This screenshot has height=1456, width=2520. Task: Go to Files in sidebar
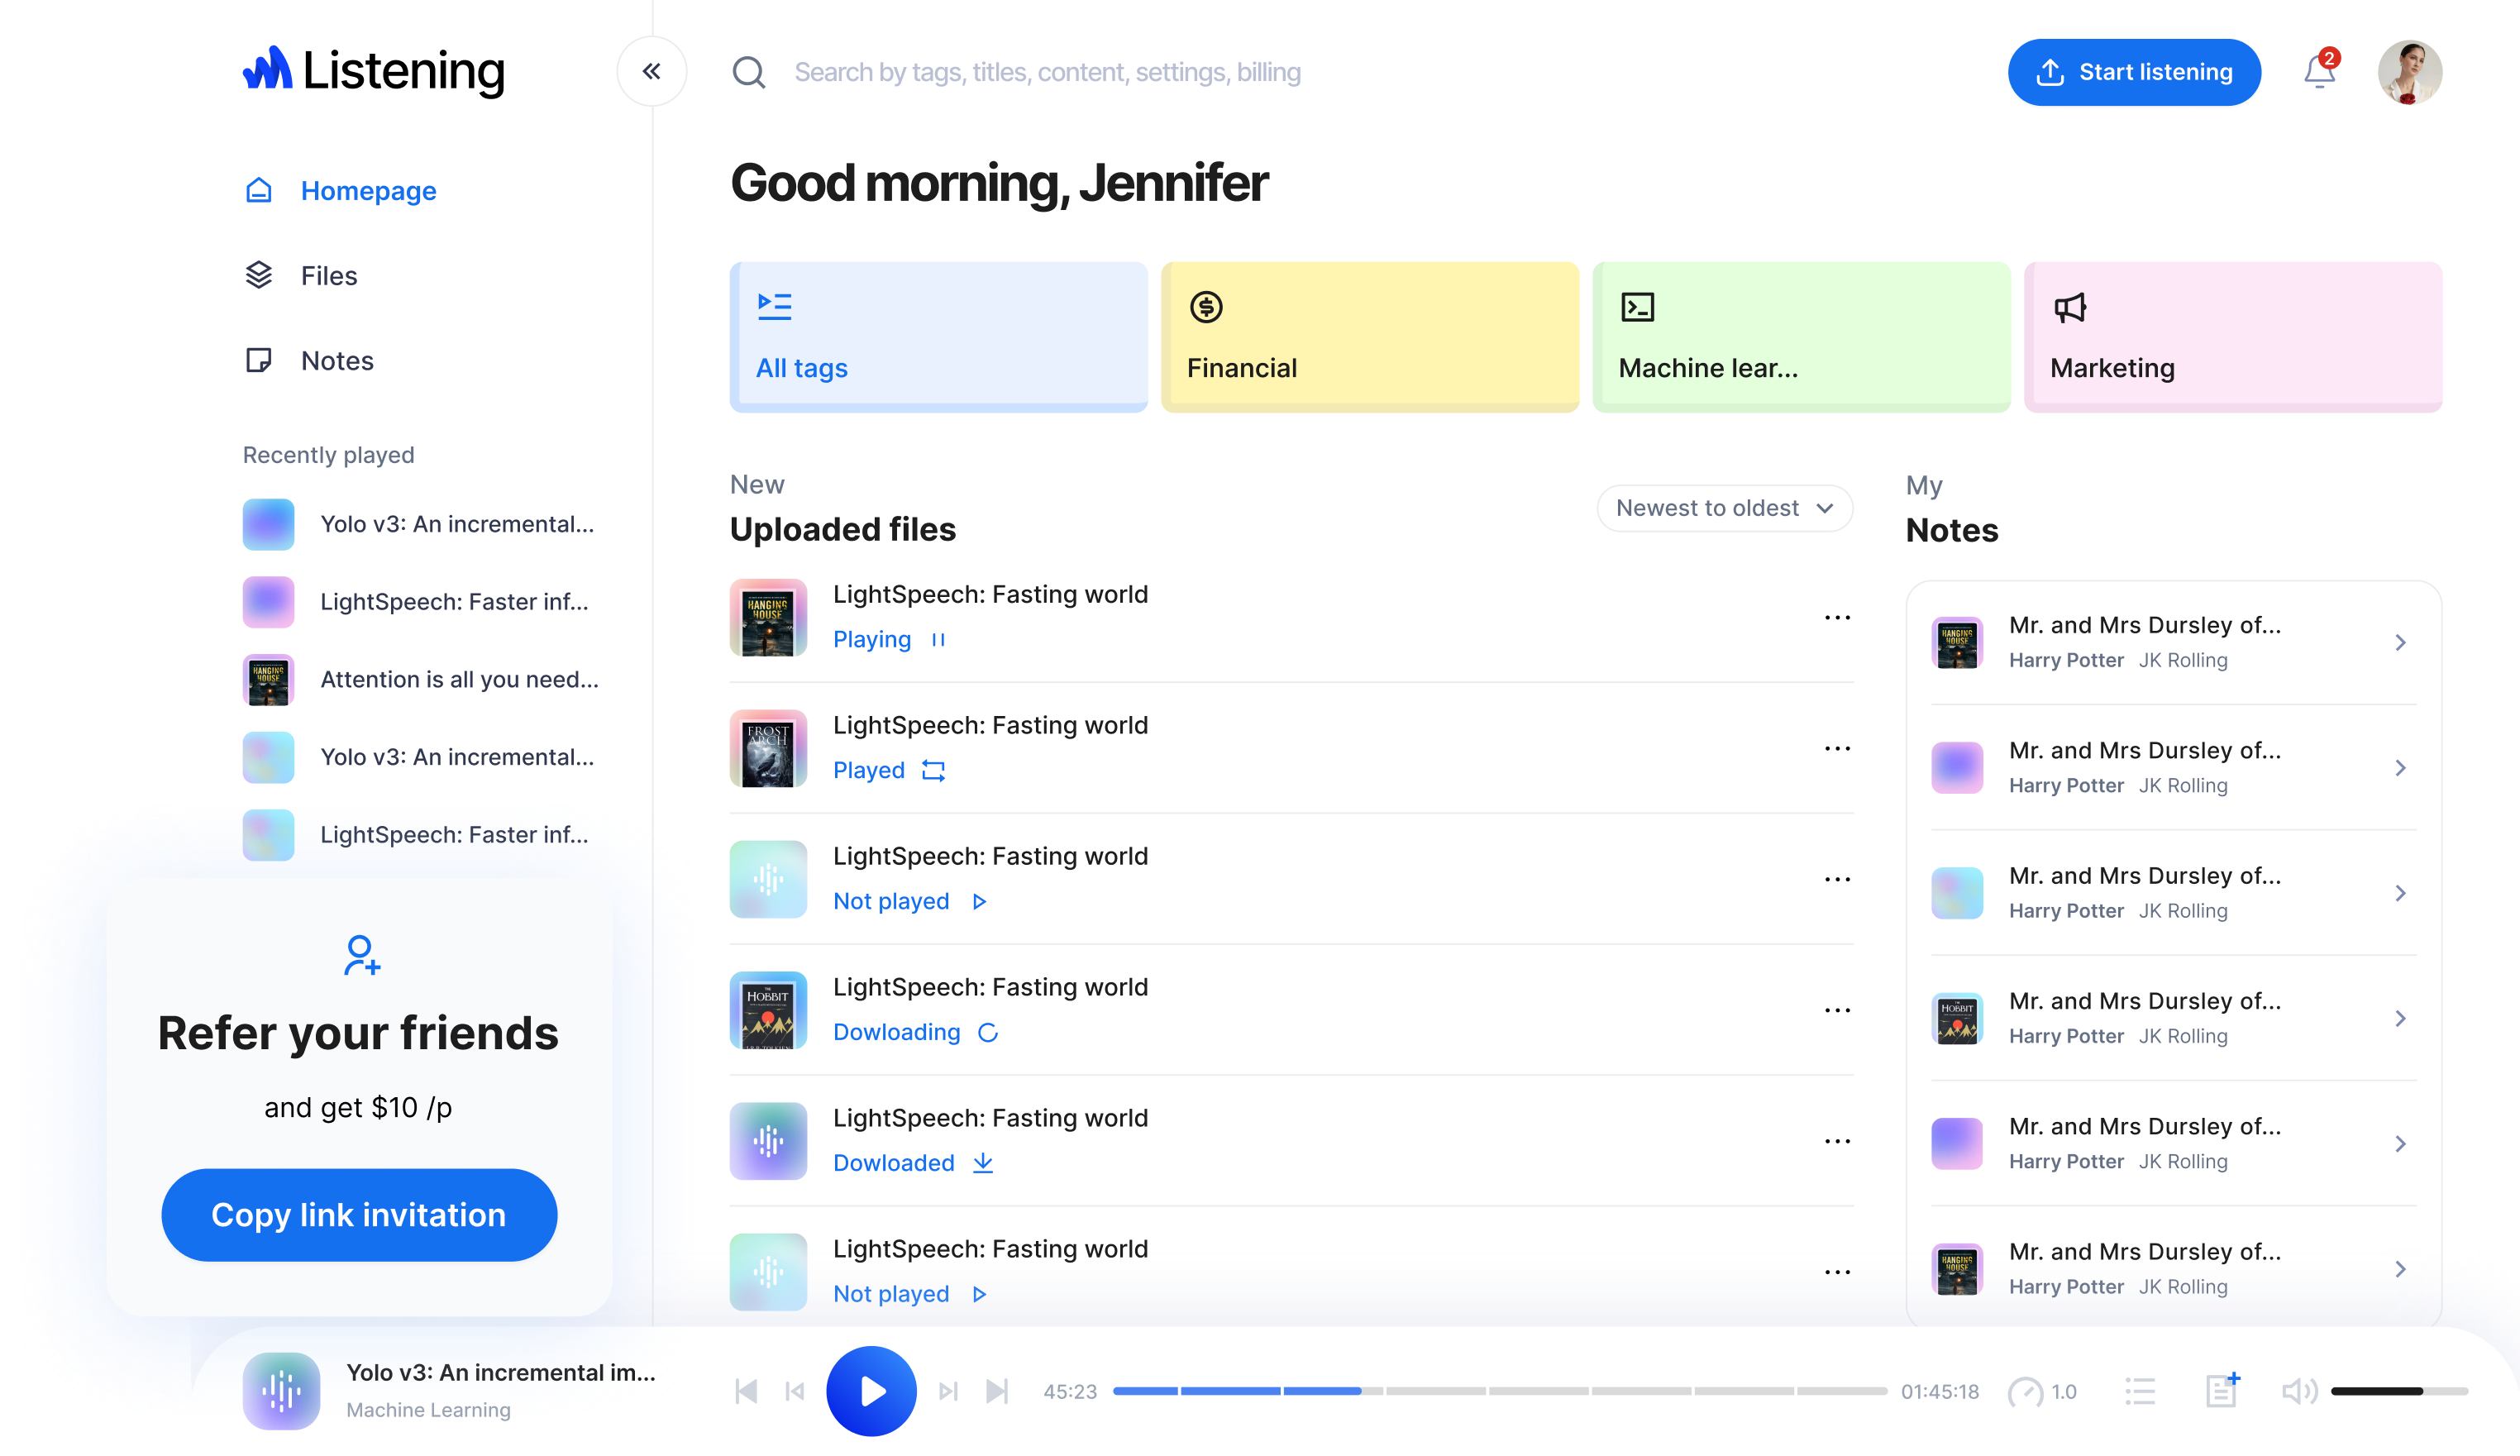[x=329, y=276]
